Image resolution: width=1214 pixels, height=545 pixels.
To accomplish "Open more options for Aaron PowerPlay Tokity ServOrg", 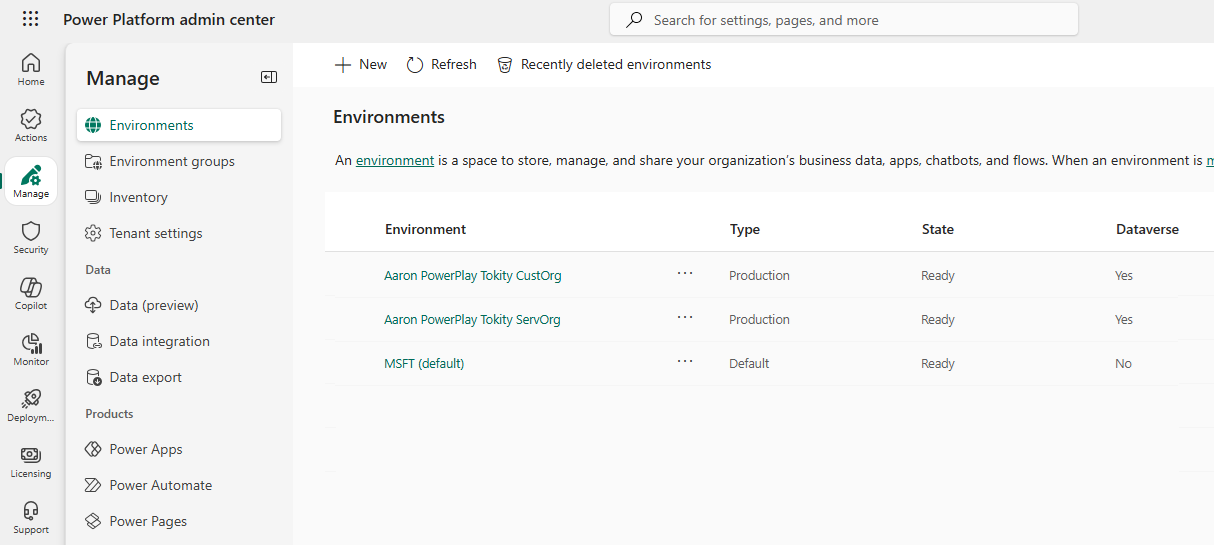I will (x=685, y=317).
